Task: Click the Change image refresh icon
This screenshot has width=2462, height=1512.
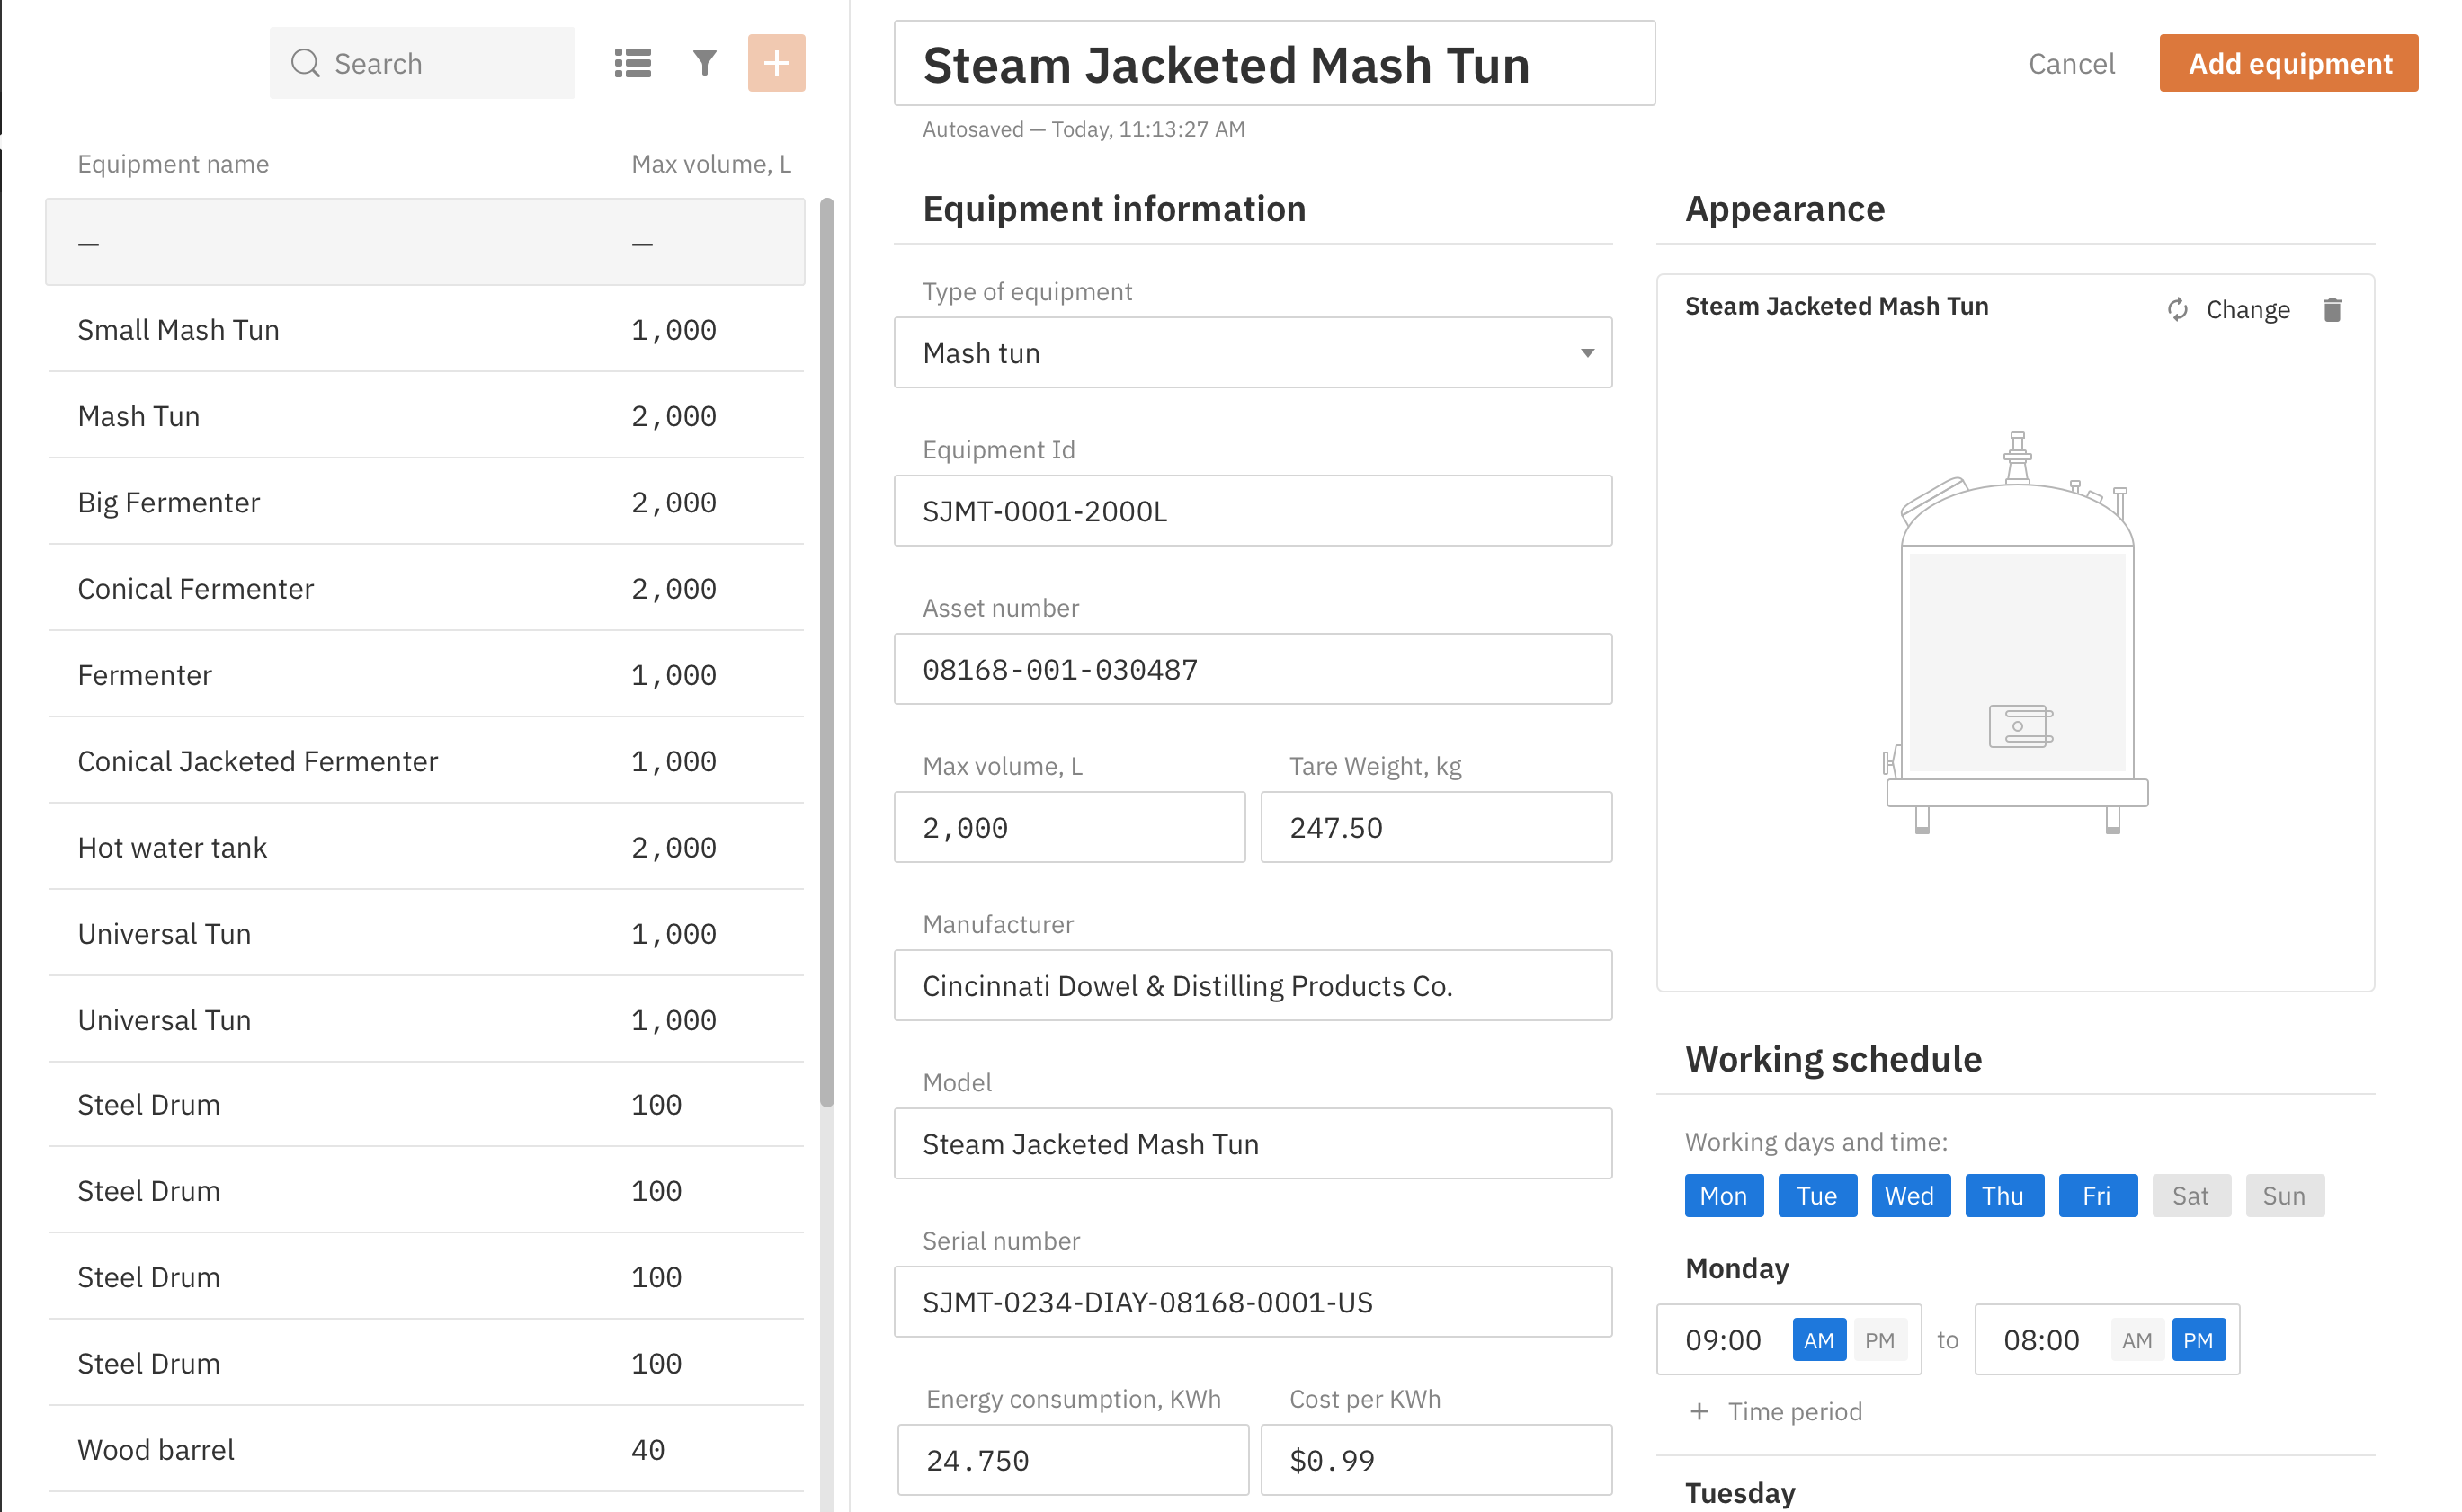Action: [2178, 310]
